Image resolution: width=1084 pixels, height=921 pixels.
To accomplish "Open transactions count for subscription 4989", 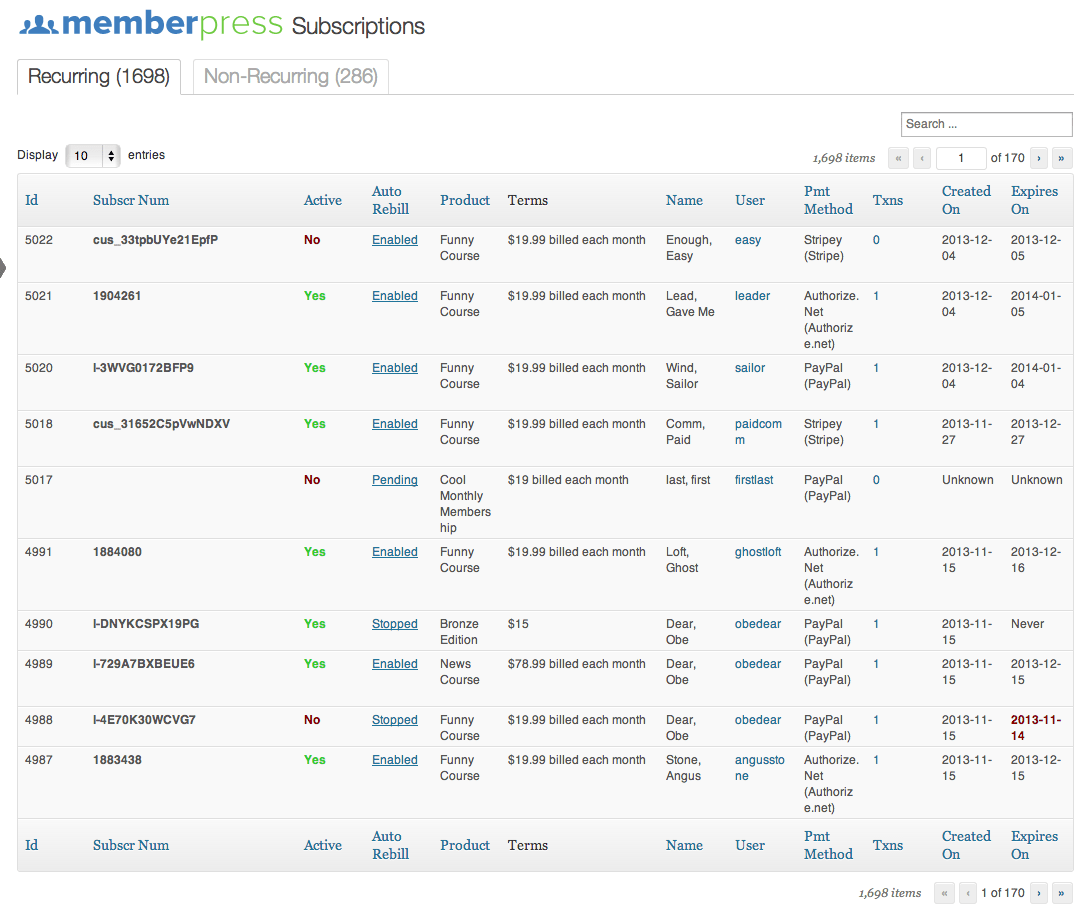I will click(x=876, y=664).
